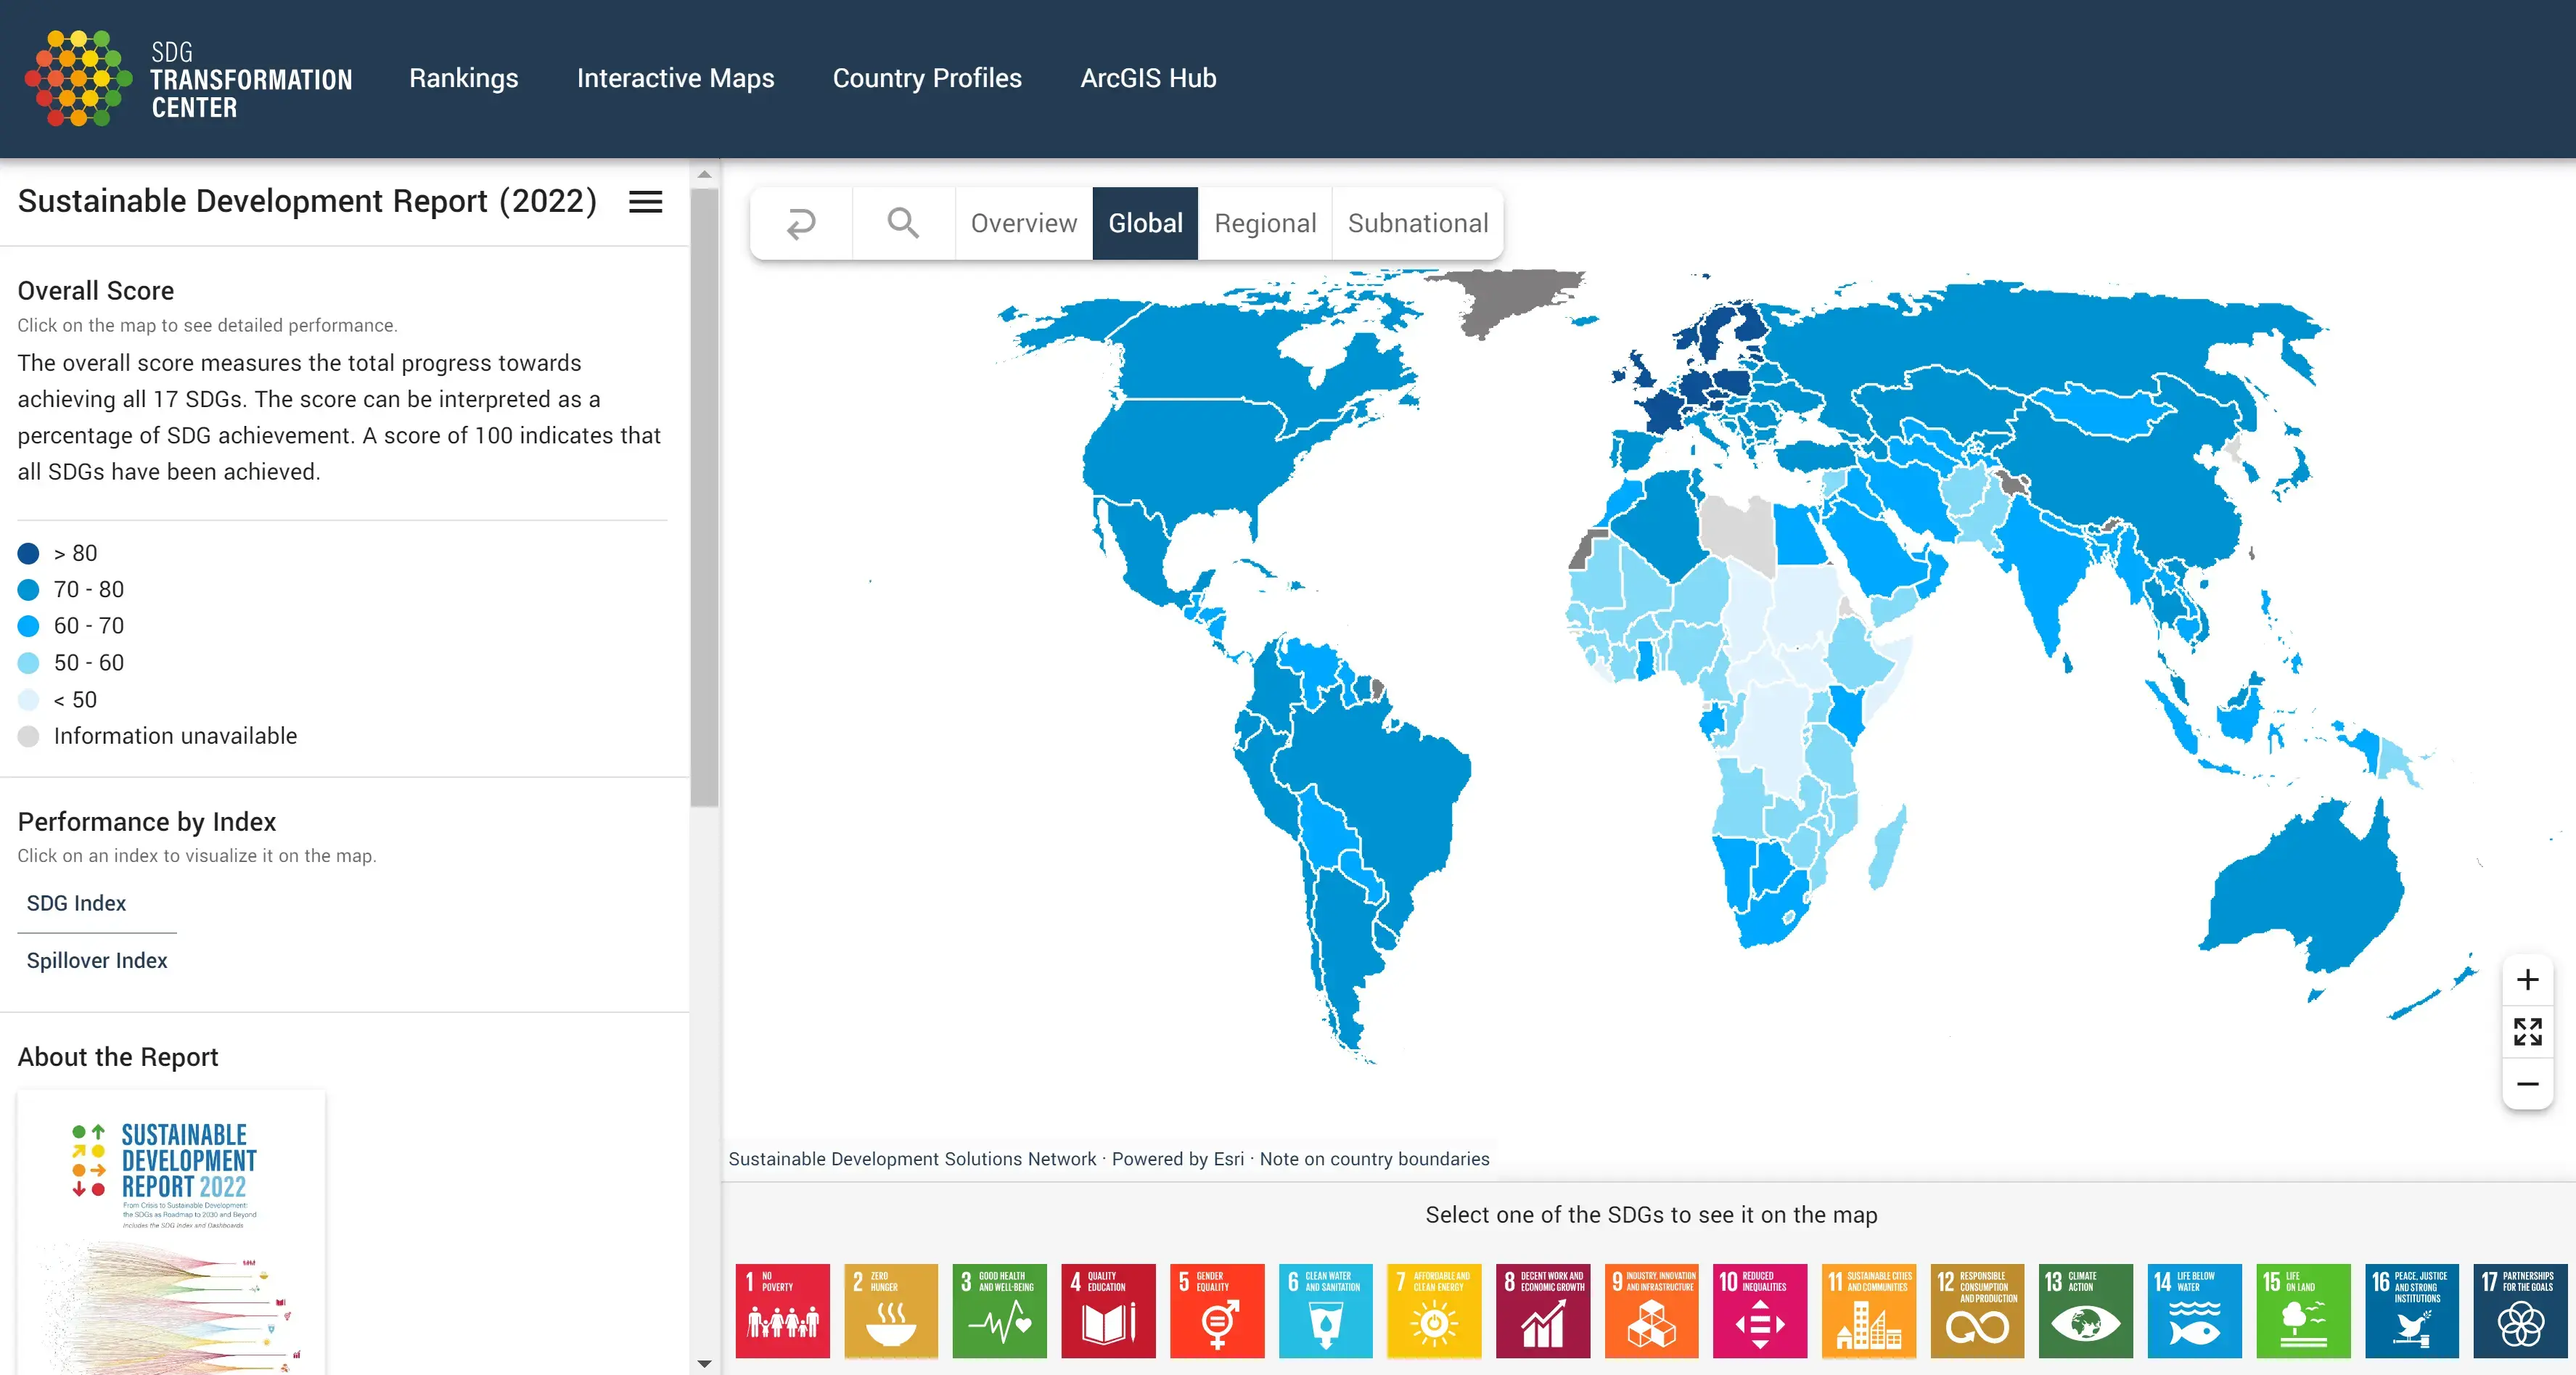2576x1375 pixels.
Task: Visualize the Spillover Index on map
Action: tap(97, 960)
